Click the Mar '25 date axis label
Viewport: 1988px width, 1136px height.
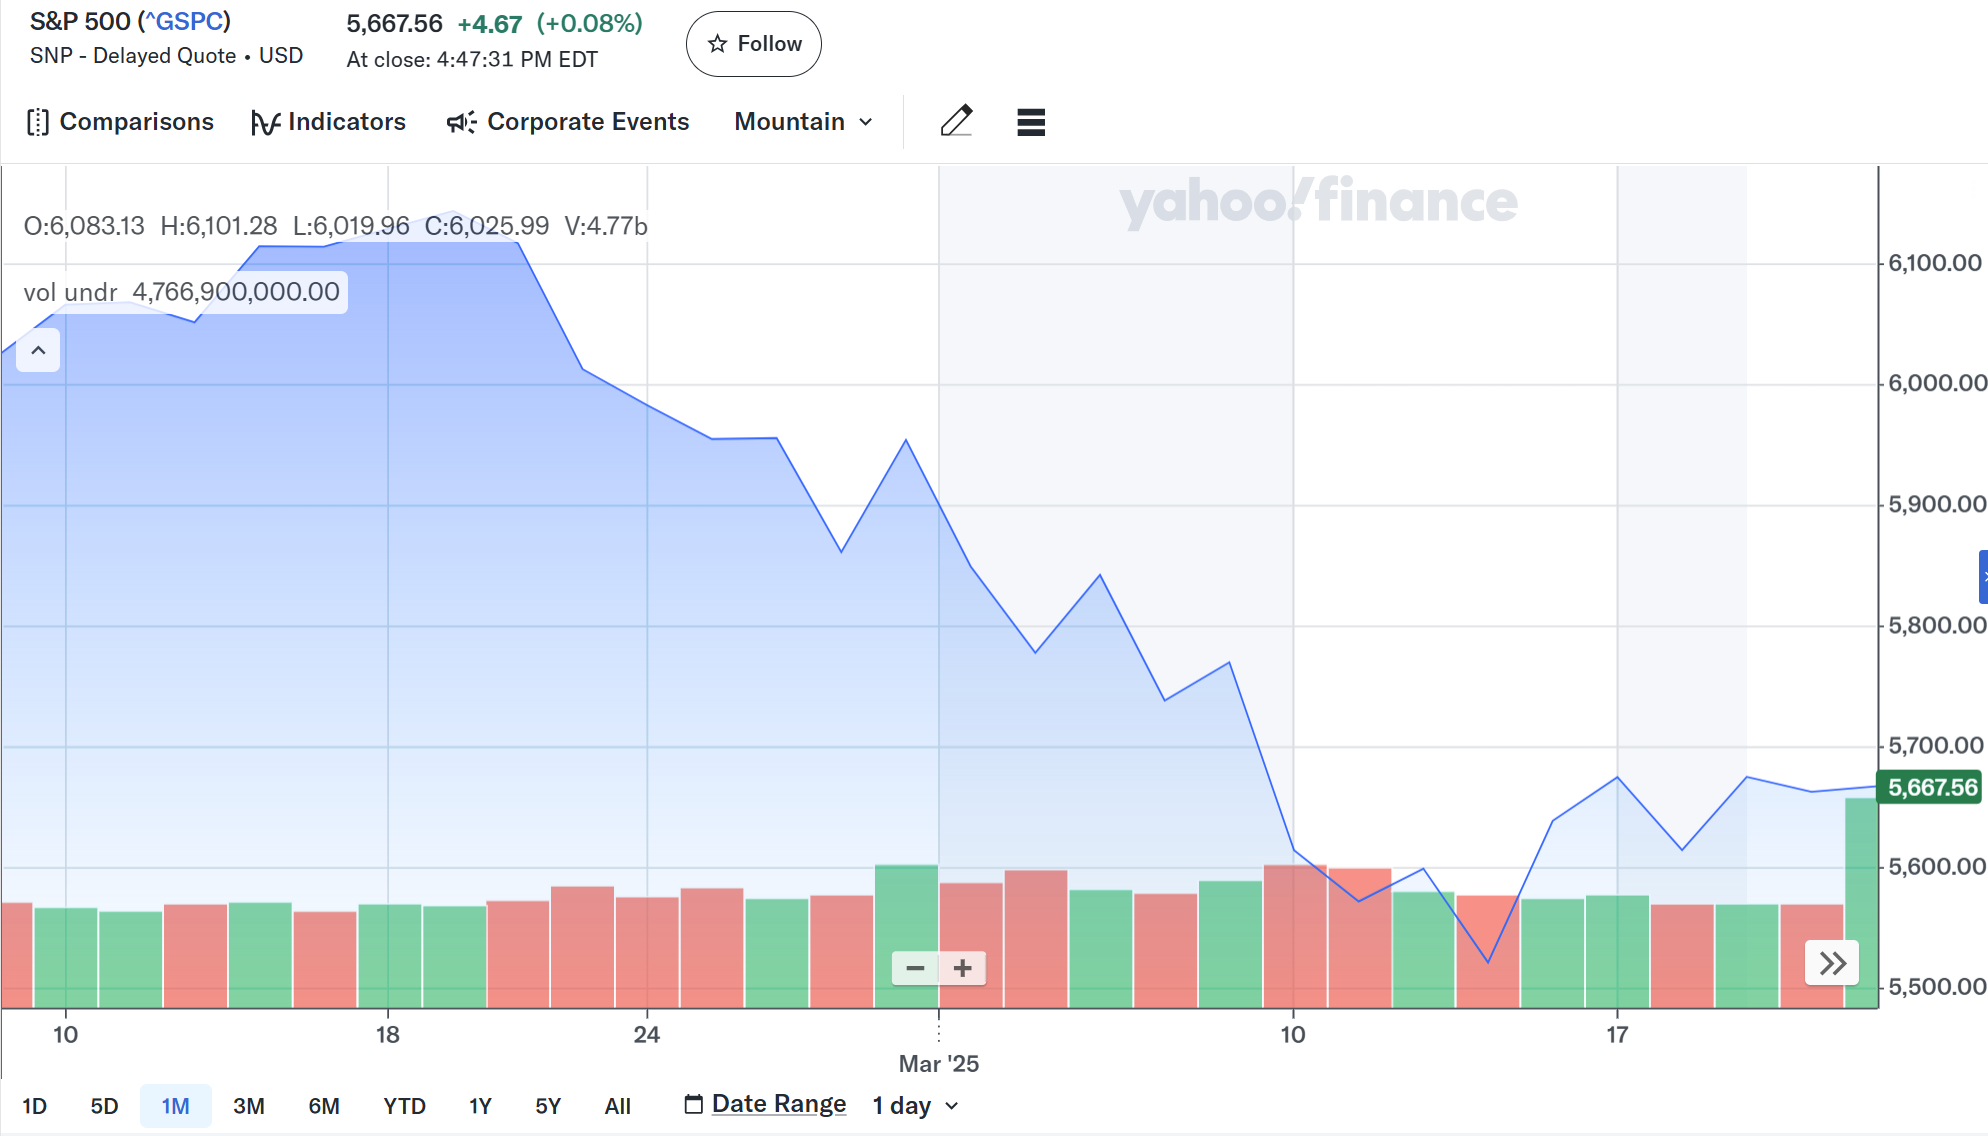pyautogui.click(x=938, y=1064)
